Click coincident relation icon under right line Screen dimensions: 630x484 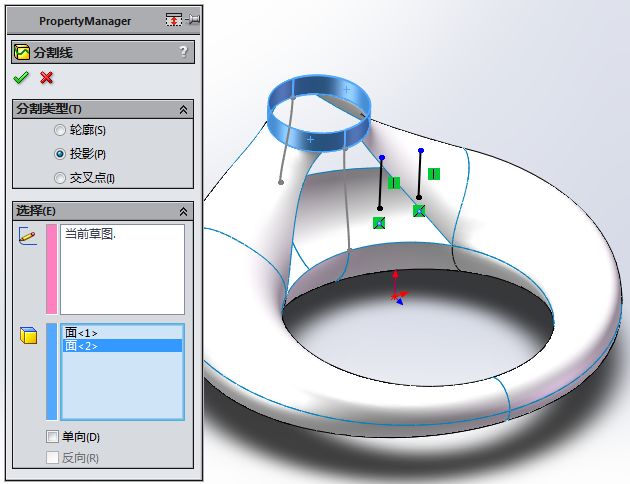(x=419, y=210)
